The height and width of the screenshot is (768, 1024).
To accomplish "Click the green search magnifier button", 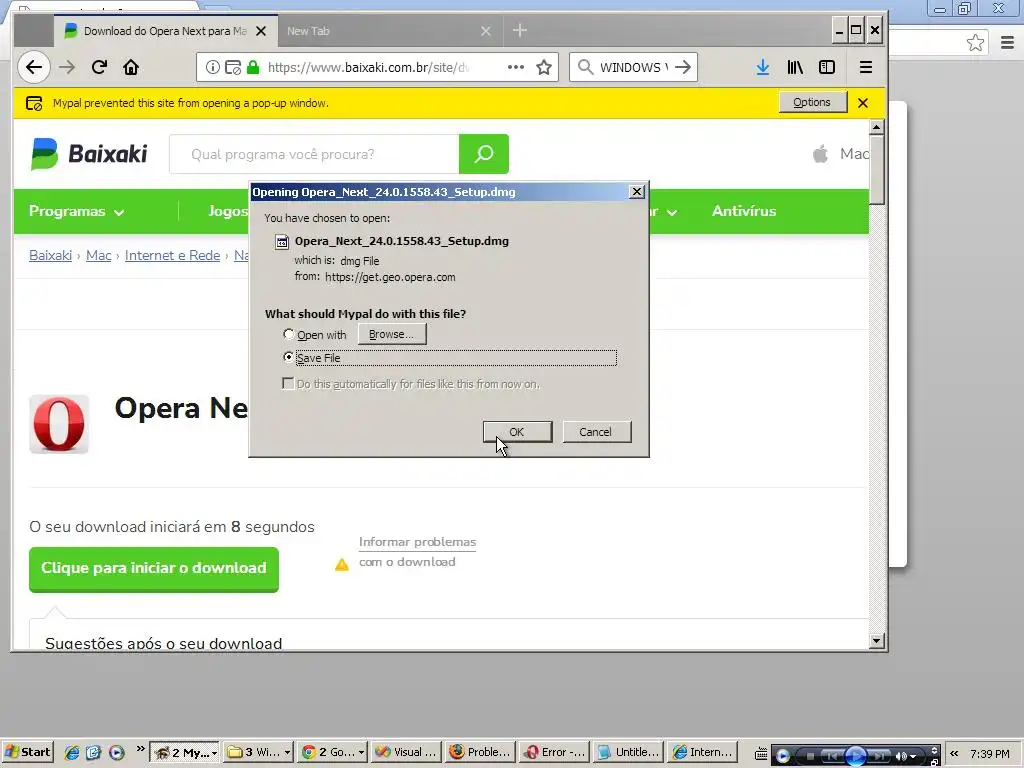I will [484, 154].
